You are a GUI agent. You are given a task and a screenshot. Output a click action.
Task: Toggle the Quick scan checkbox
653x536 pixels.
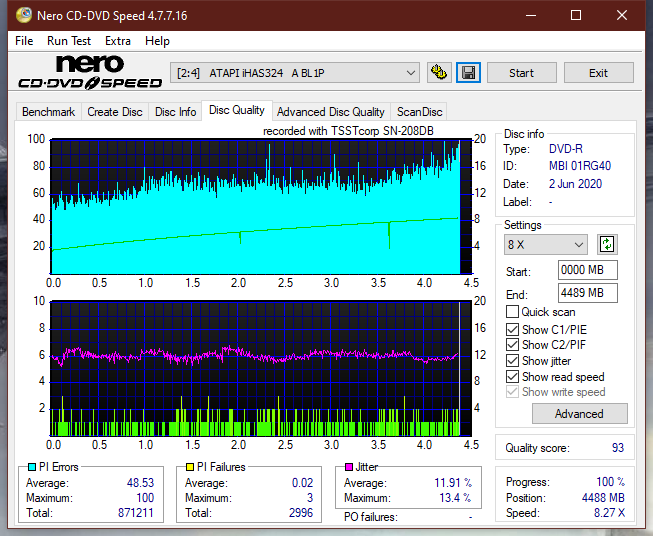[512, 312]
